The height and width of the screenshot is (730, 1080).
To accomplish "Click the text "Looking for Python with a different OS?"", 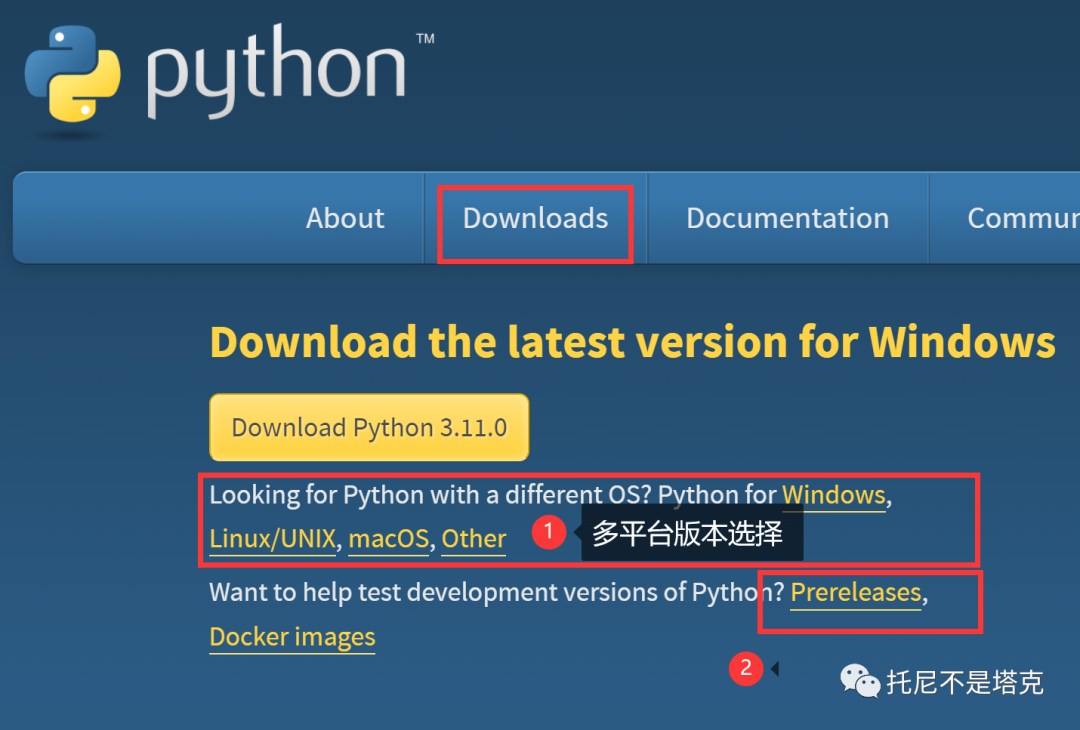I will 430,495.
